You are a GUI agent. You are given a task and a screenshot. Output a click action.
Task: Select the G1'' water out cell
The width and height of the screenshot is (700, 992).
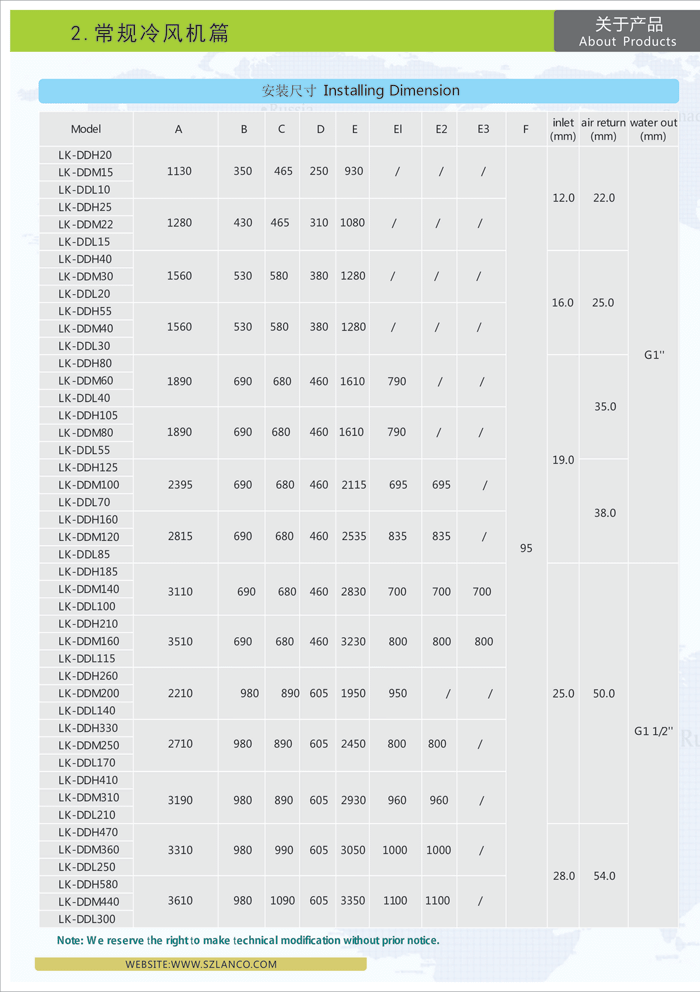[654, 355]
